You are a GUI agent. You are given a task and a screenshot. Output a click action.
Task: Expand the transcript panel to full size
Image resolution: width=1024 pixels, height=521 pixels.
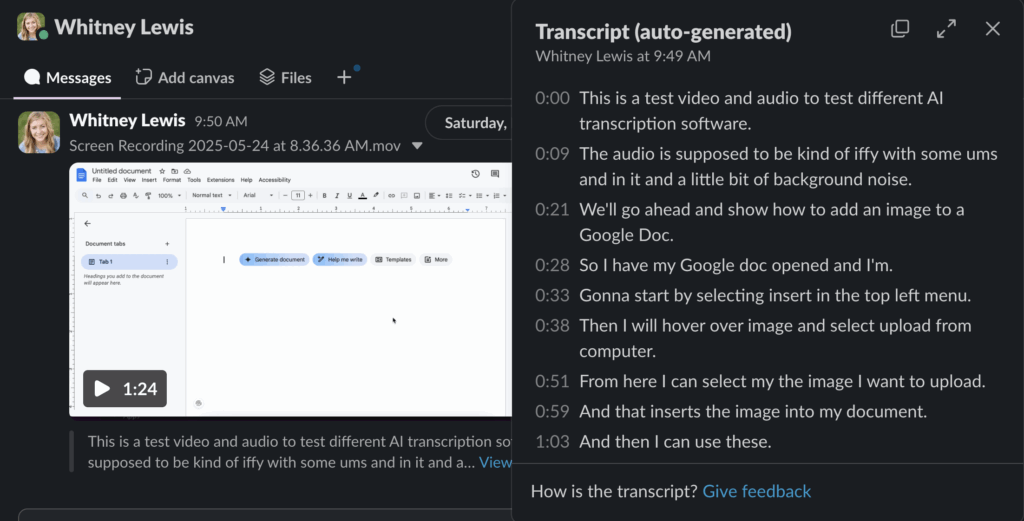click(946, 29)
